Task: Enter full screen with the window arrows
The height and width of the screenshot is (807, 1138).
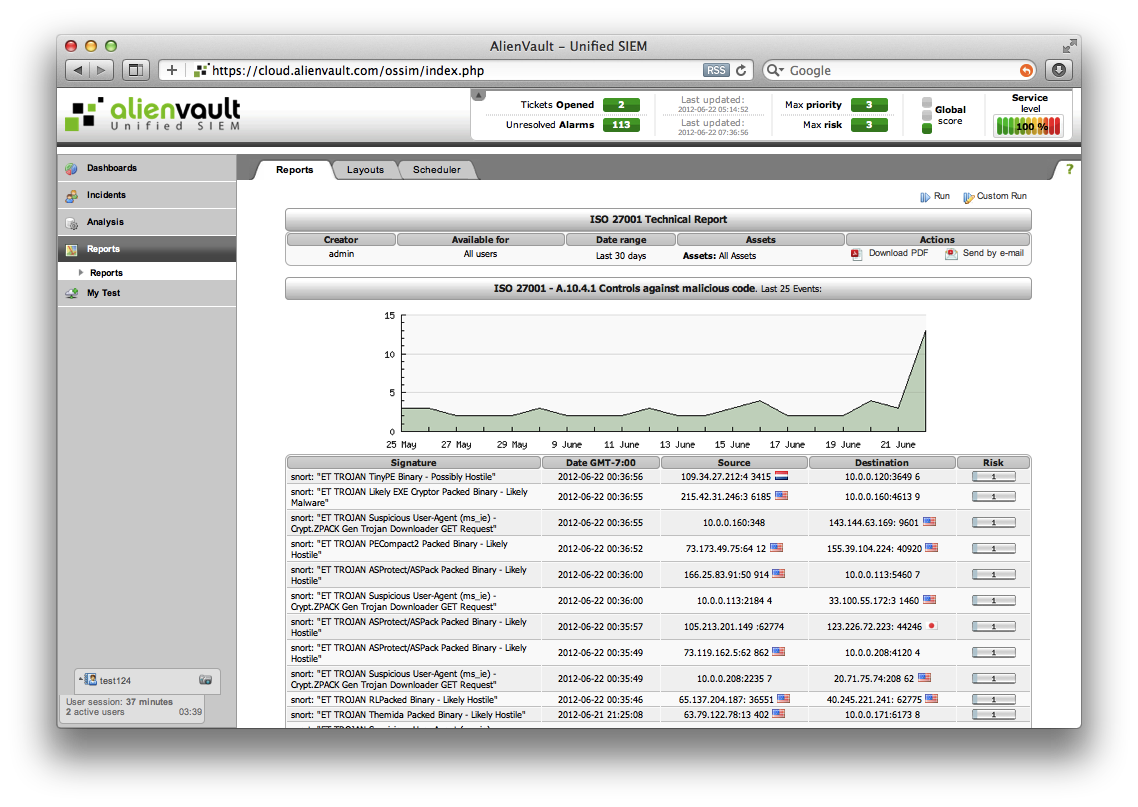Action: [x=1069, y=46]
